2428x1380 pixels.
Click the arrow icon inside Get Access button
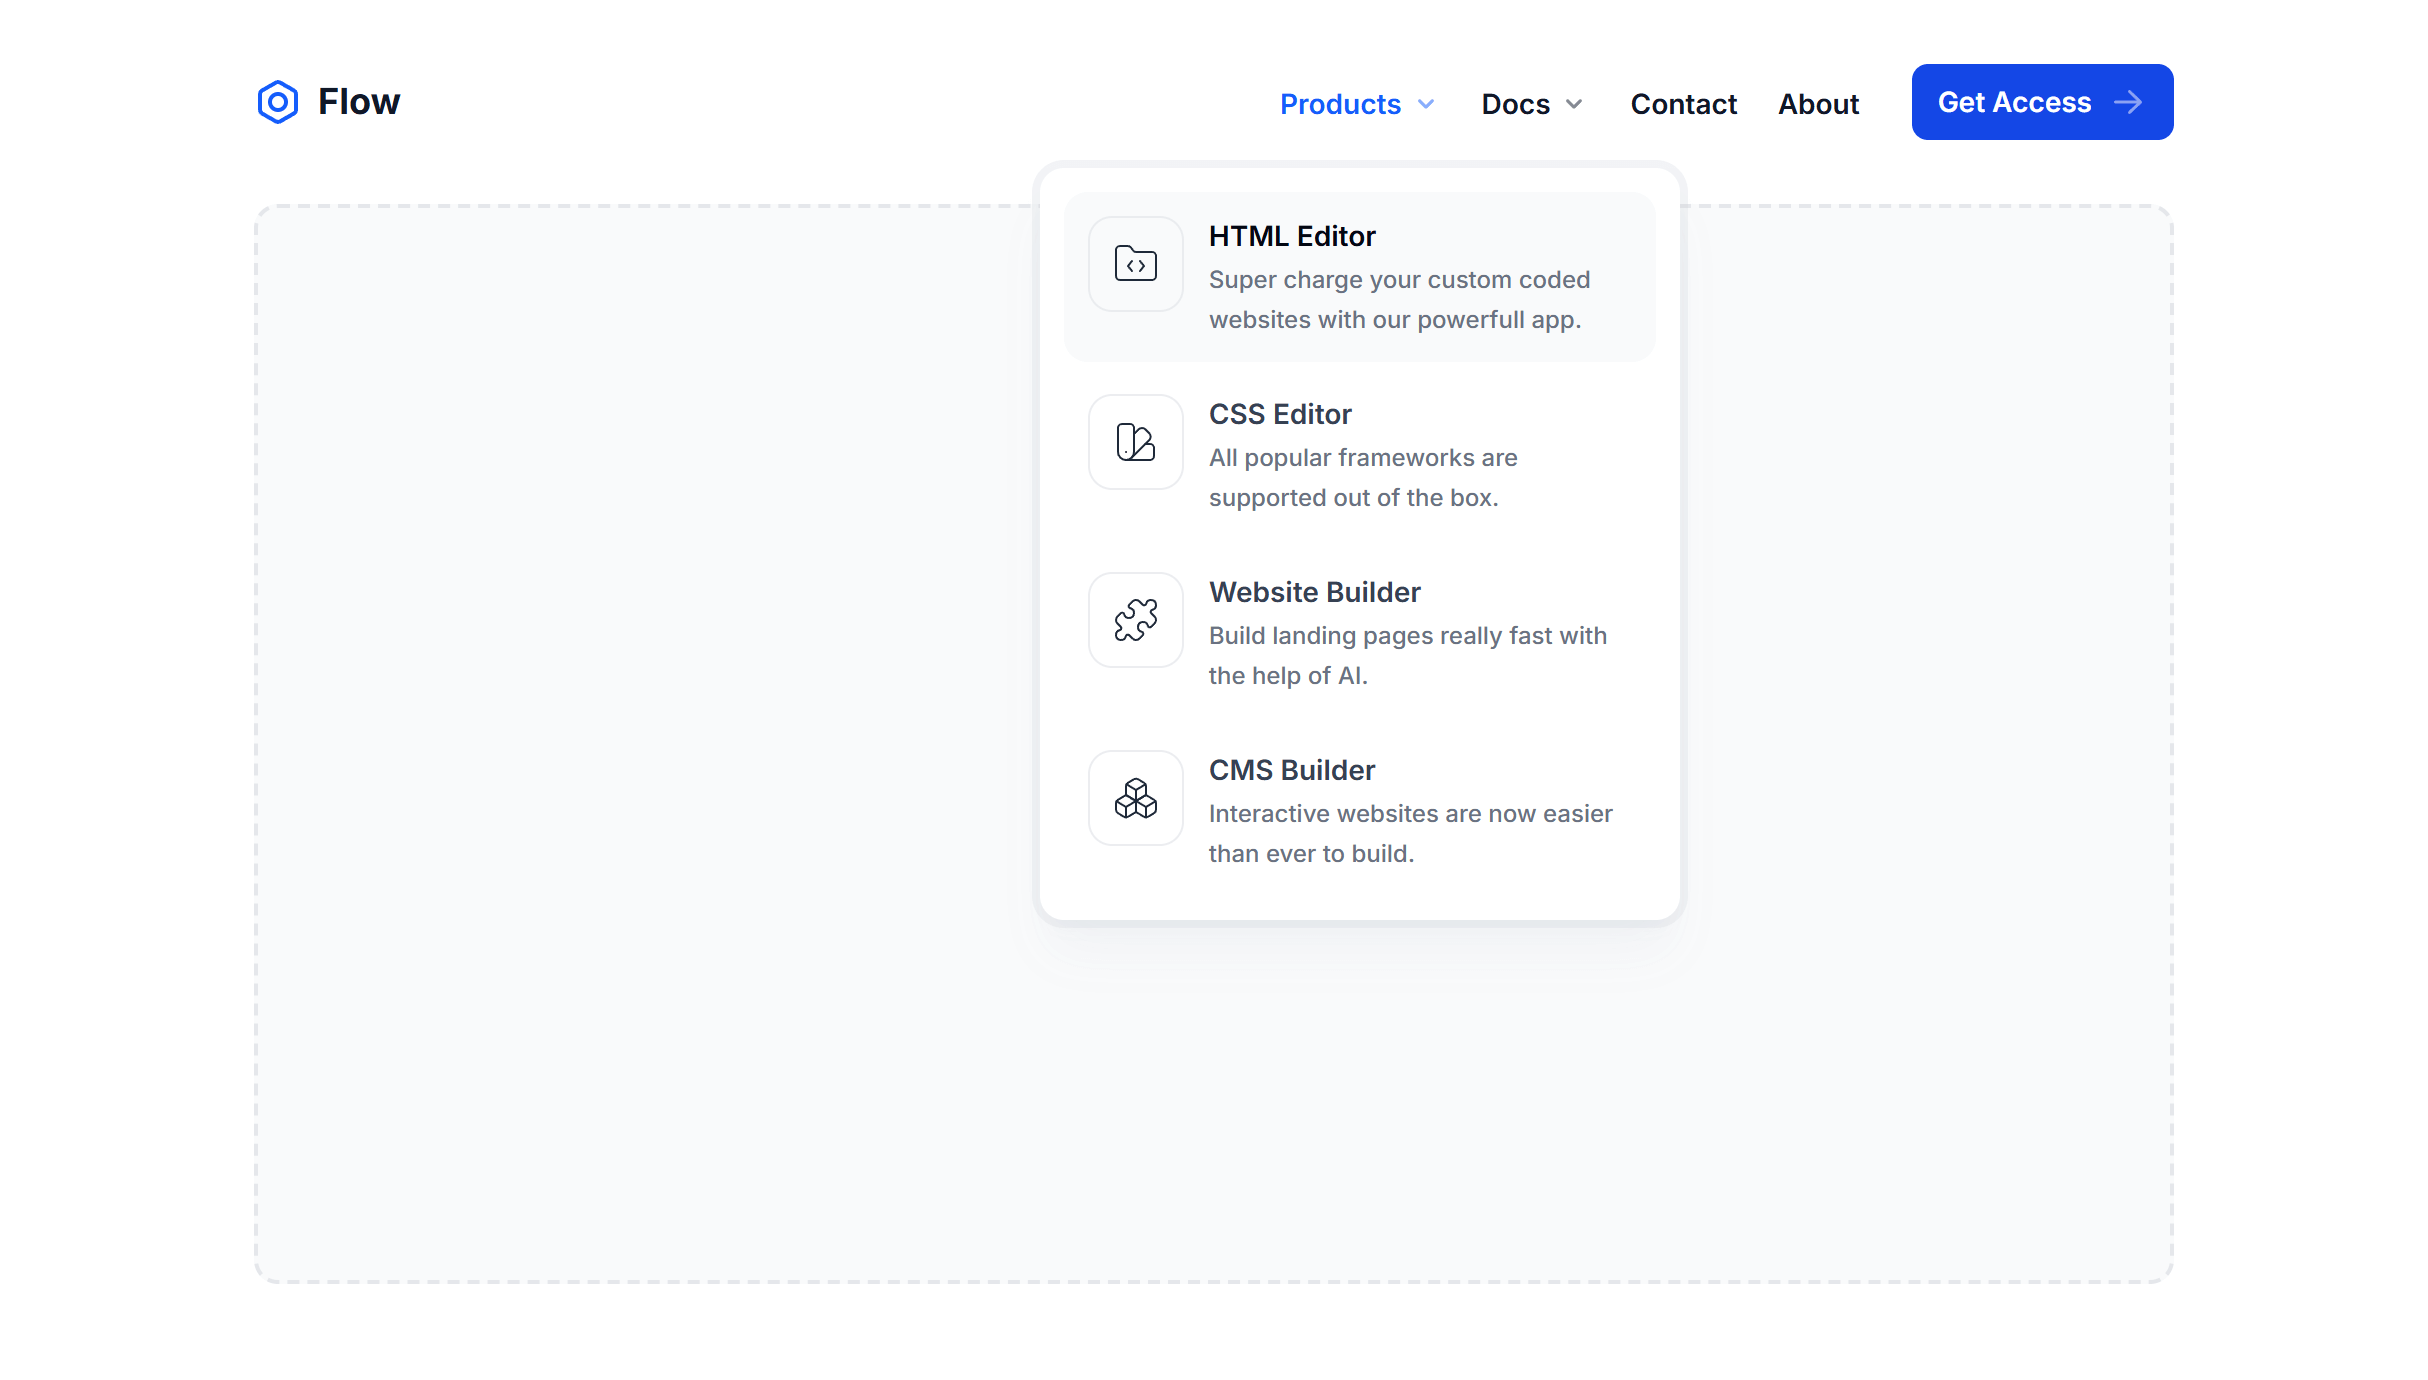click(2128, 101)
